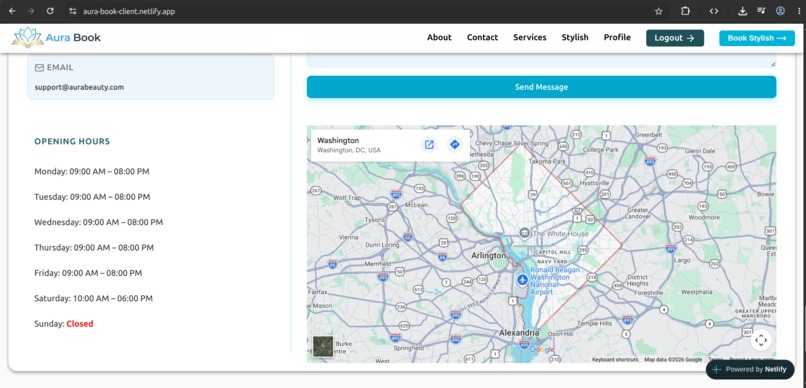
Task: Click the message textarea resize corner field
Action: (773, 64)
